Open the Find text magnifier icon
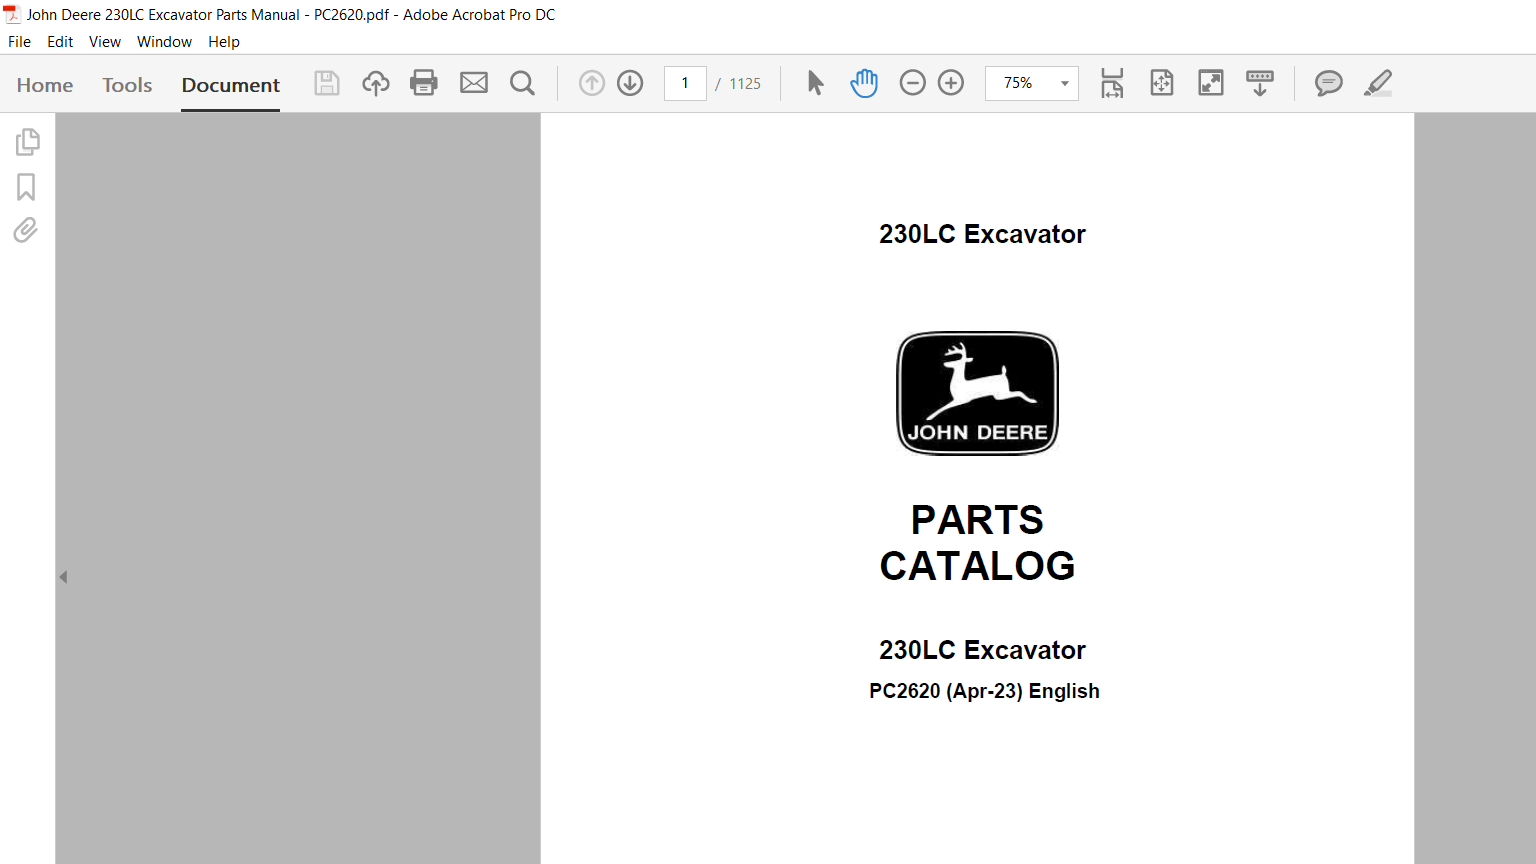Screen dimensions: 1536x864 [522, 83]
